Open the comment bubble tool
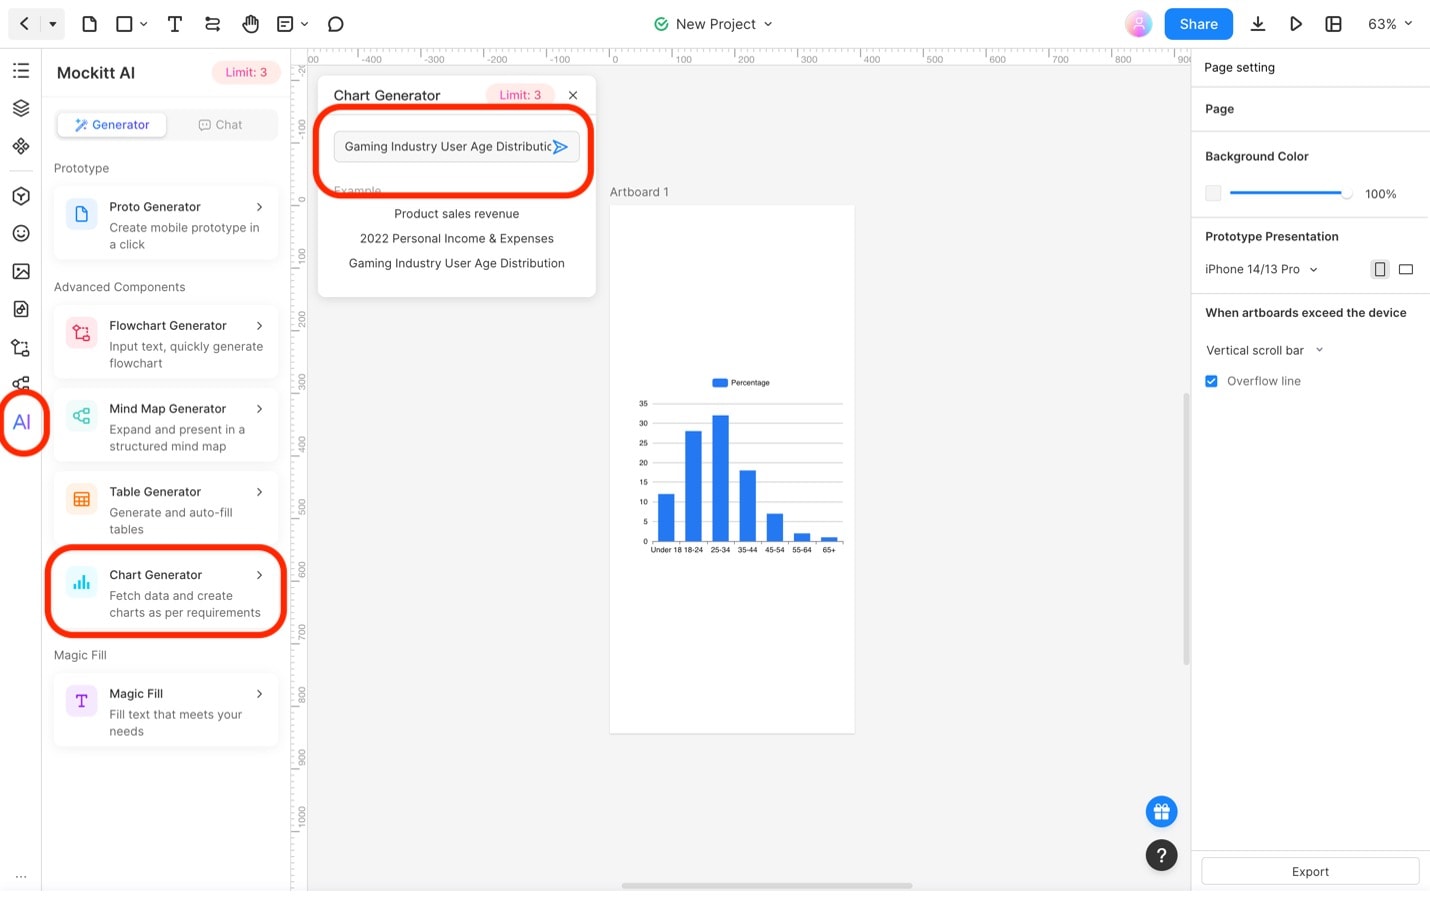The height and width of the screenshot is (898, 1430). [x=336, y=24]
